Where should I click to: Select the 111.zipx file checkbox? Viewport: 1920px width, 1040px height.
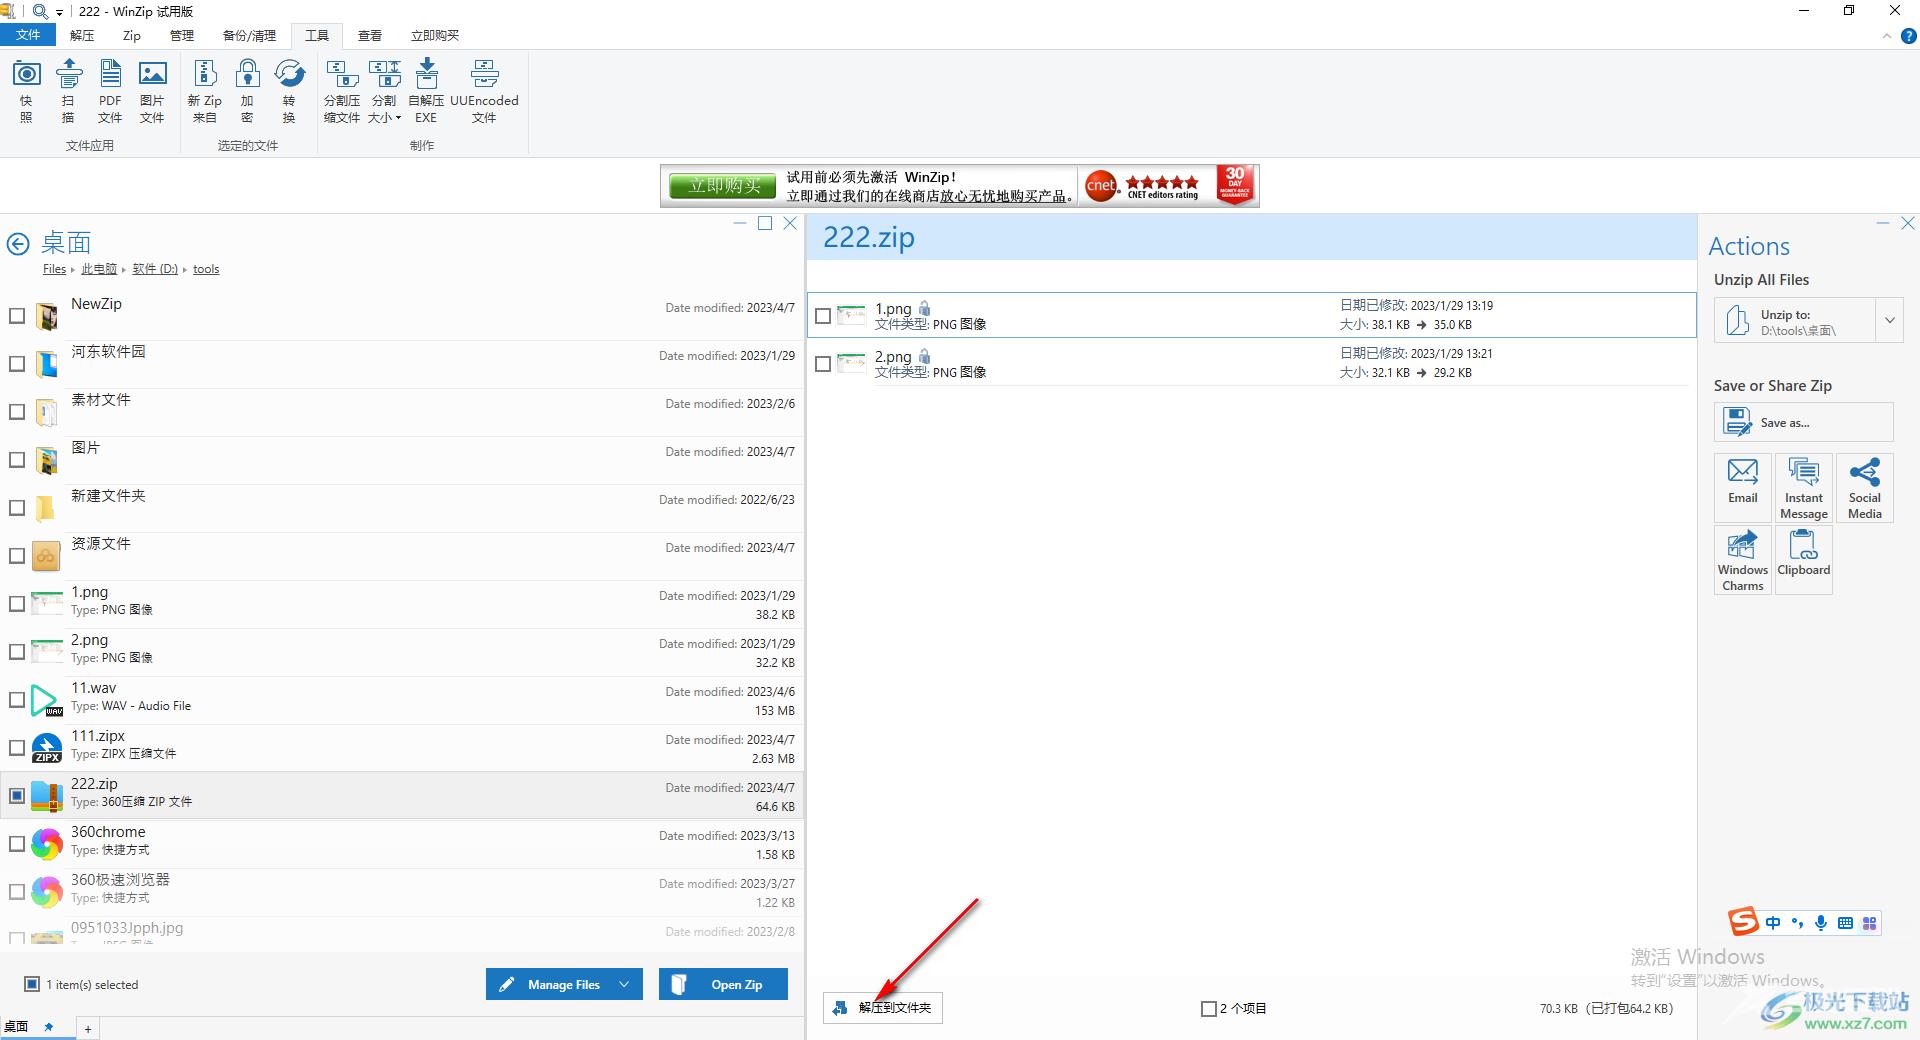pos(17,748)
